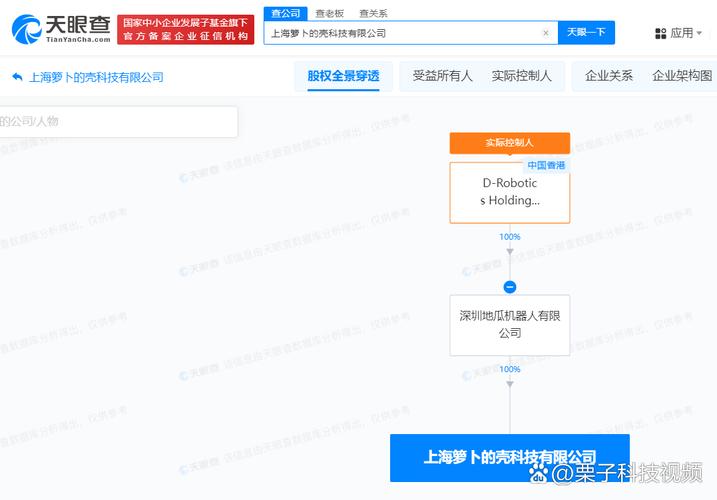Screen dimensions: 717x500
Task: Switch to the 受益所有人 tab
Action: click(x=442, y=76)
